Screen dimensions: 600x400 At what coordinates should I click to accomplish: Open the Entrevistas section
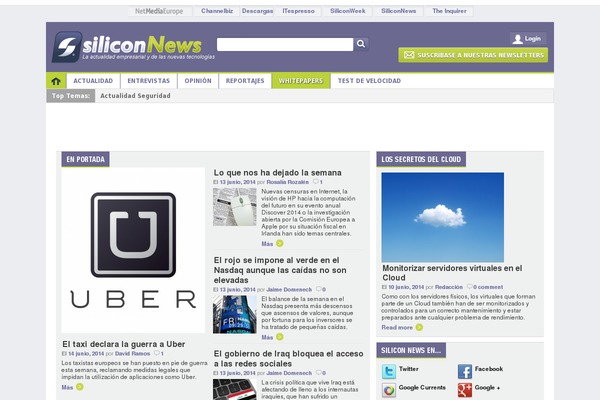pyautogui.click(x=148, y=81)
